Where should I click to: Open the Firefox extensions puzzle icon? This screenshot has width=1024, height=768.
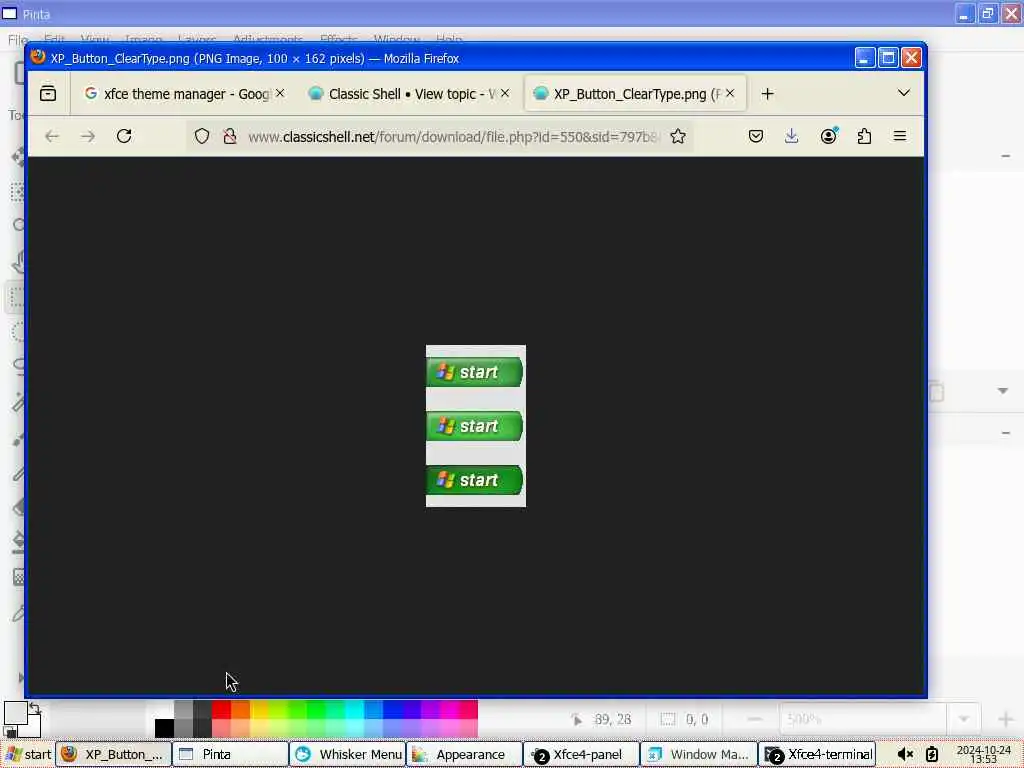864,136
